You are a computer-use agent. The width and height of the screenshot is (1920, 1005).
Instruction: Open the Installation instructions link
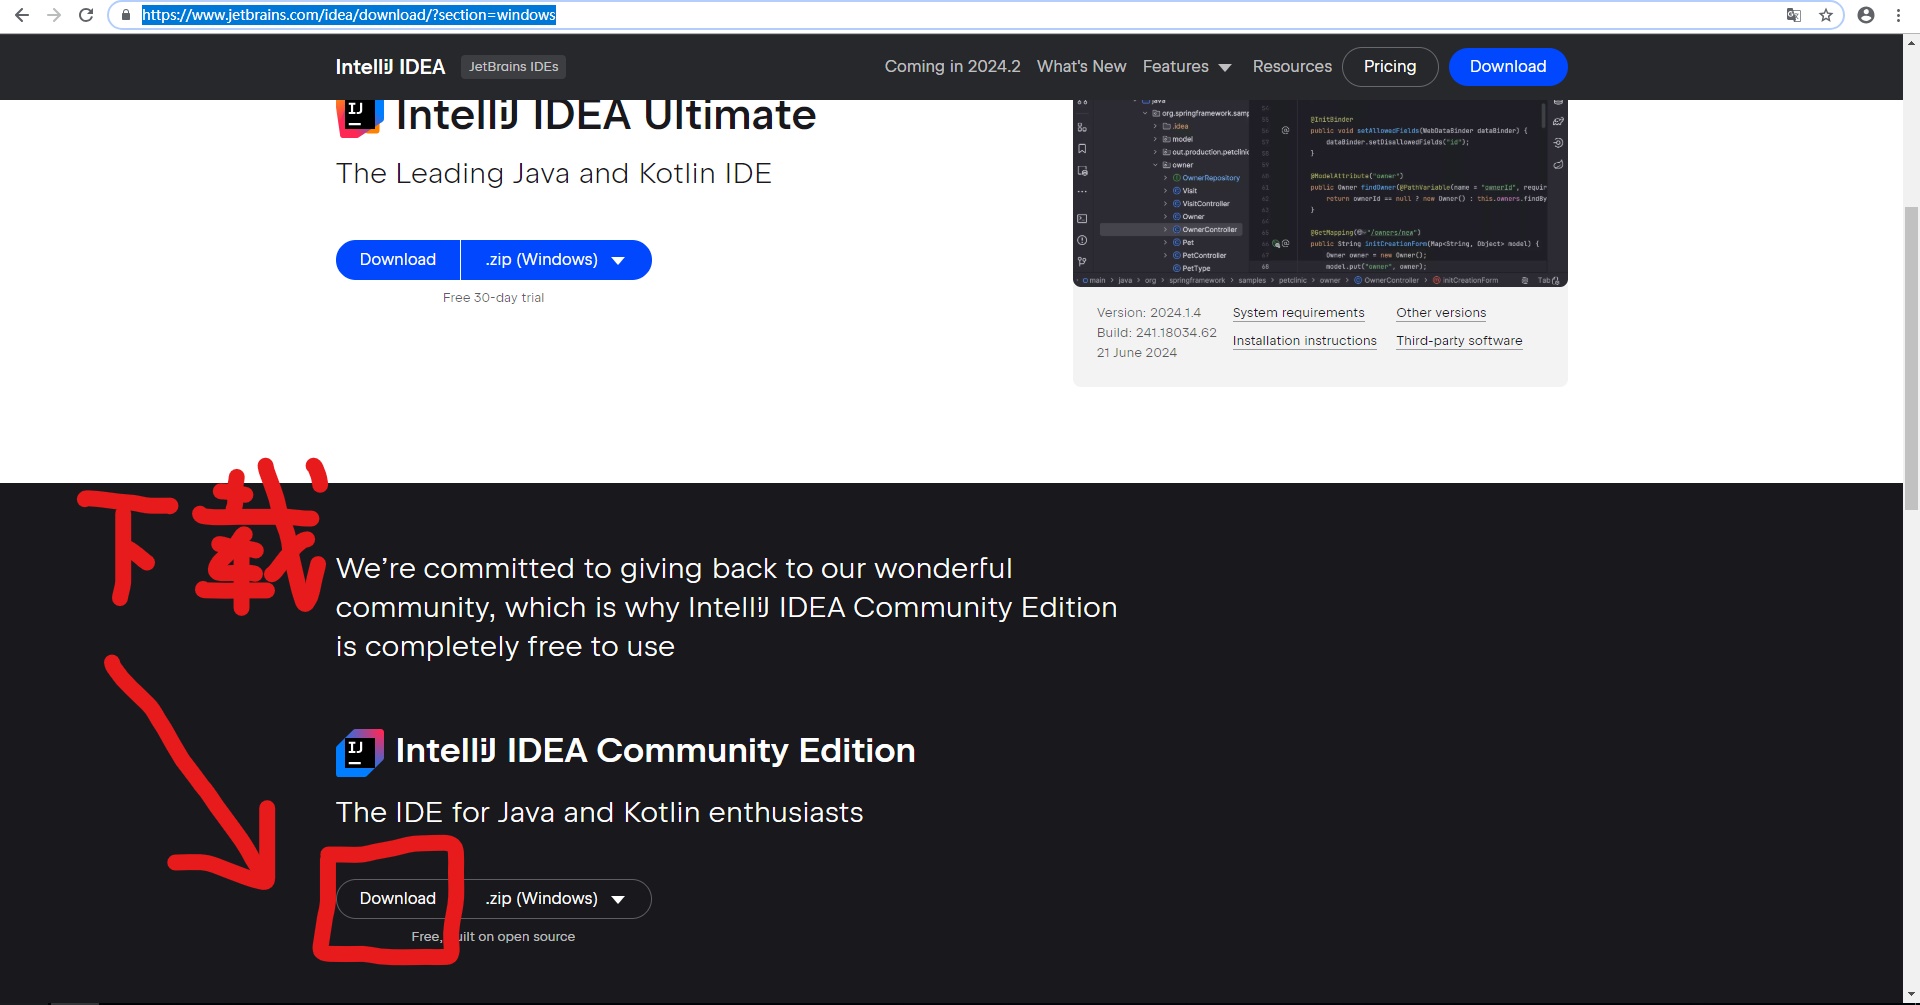click(1304, 341)
